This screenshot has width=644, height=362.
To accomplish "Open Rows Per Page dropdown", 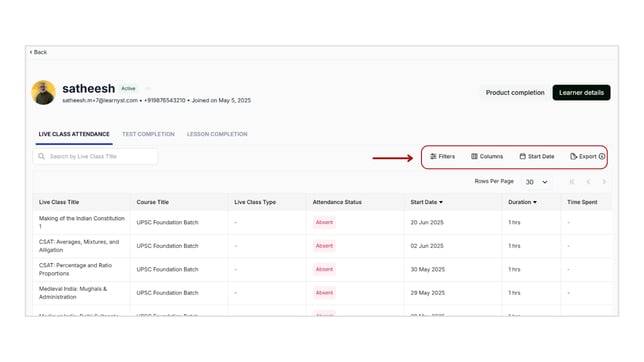I will pyautogui.click(x=536, y=182).
